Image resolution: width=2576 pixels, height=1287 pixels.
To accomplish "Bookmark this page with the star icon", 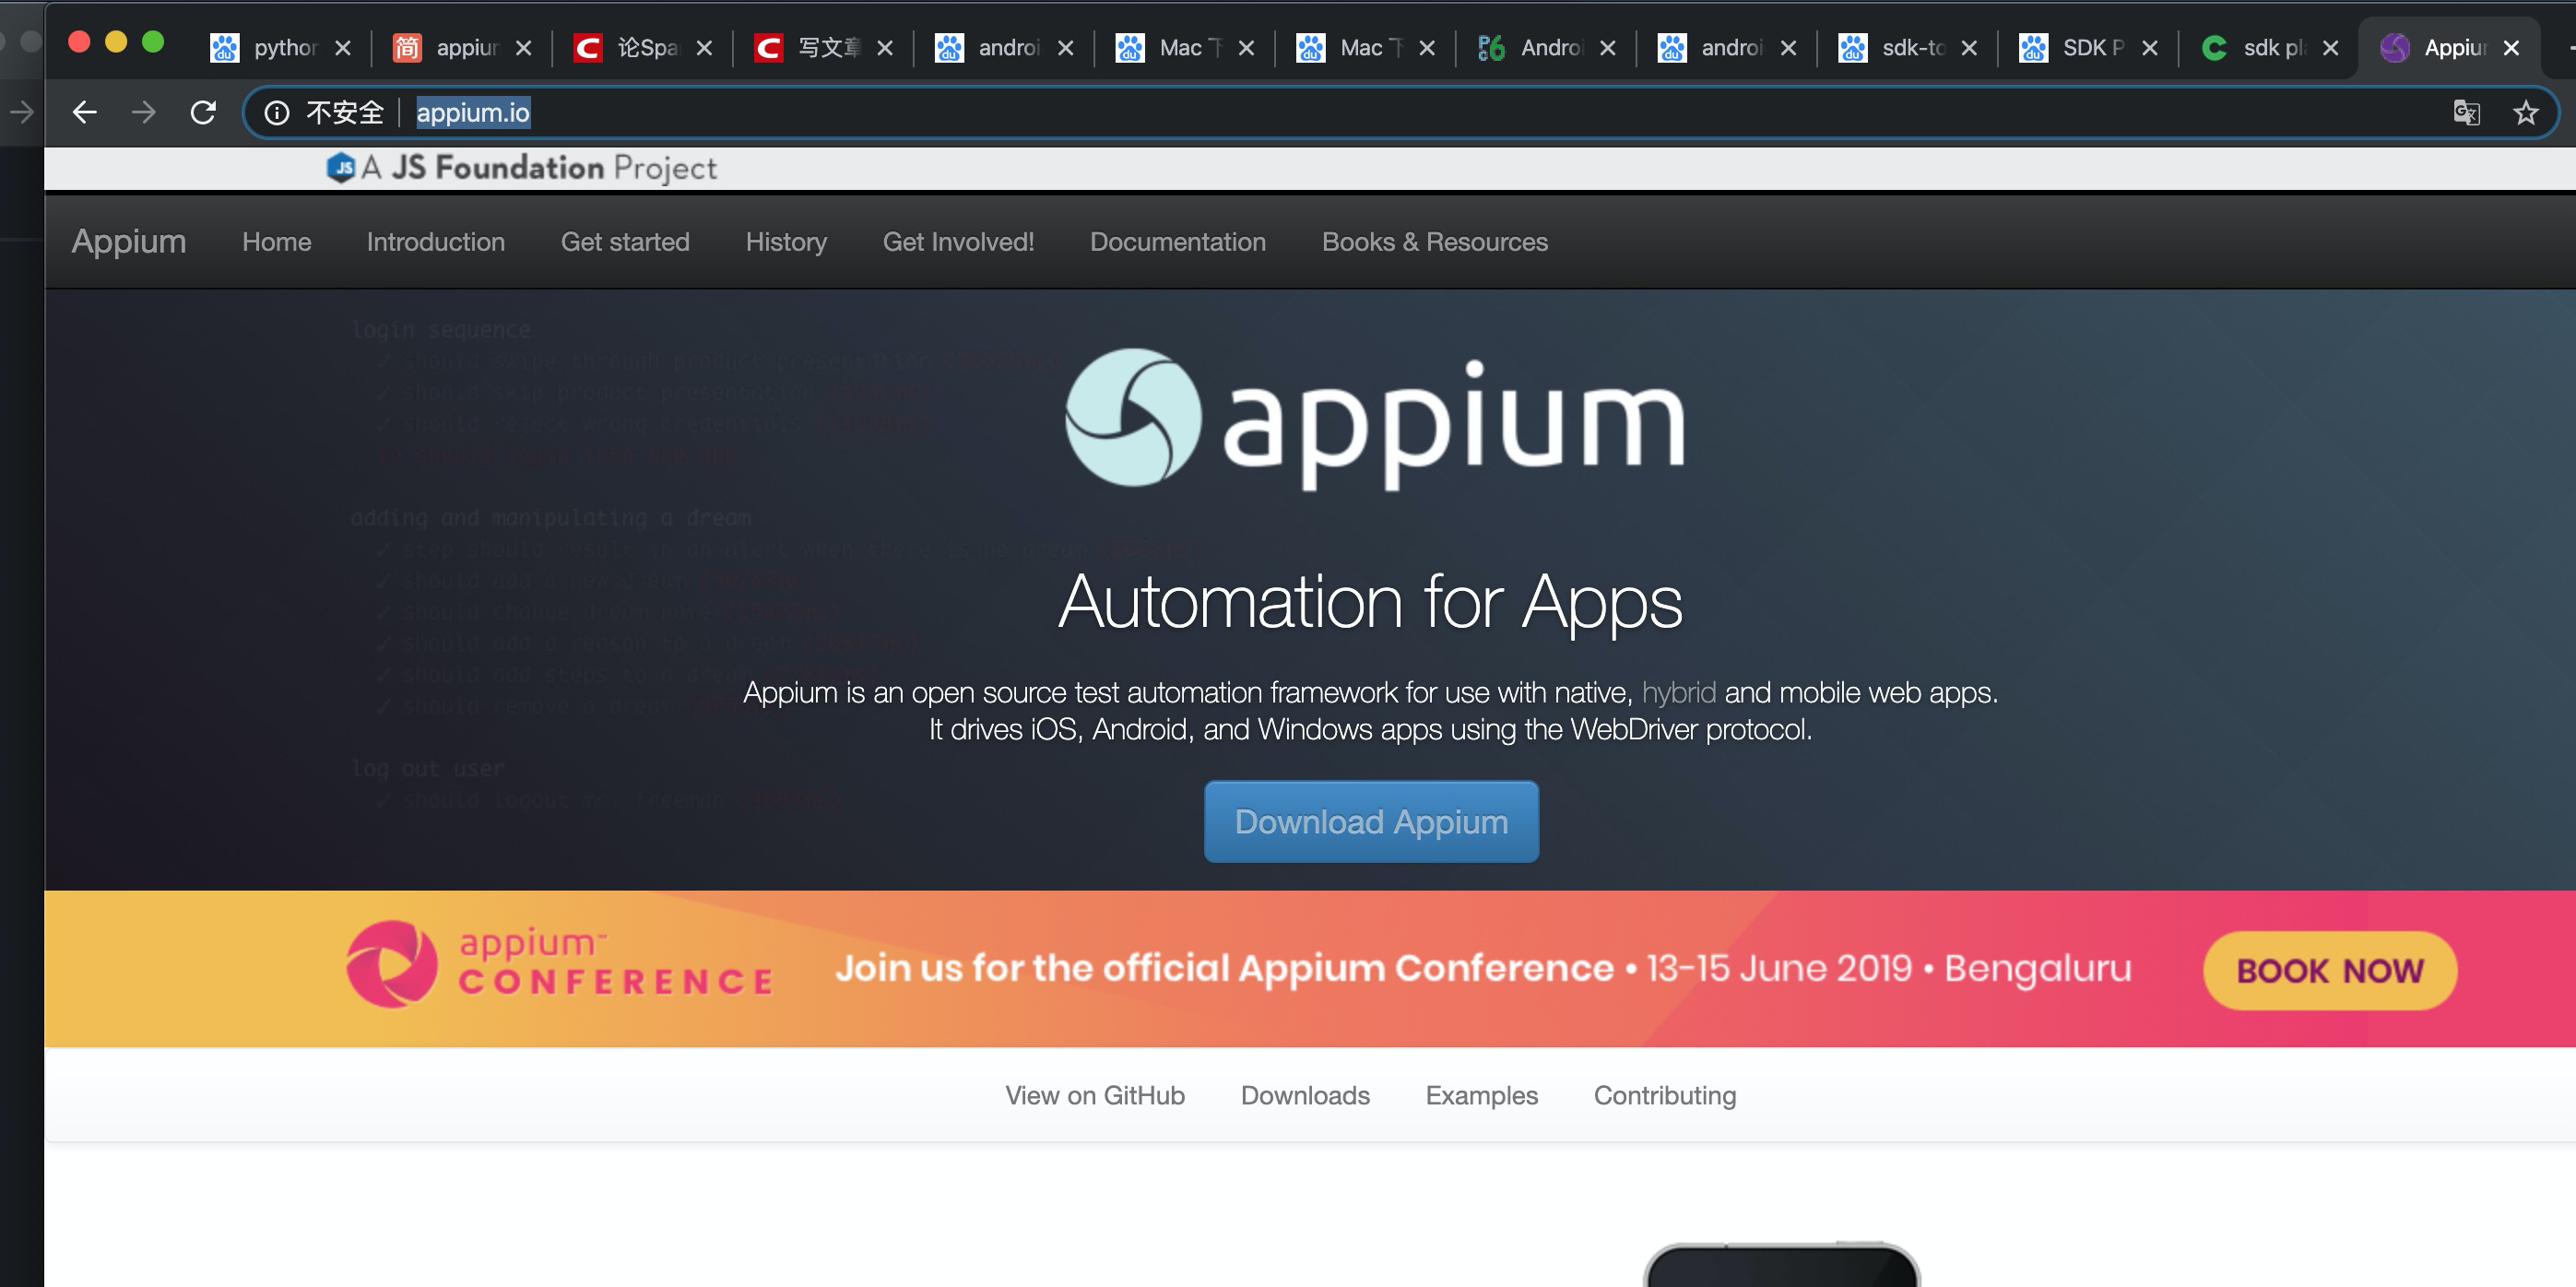I will [x=2526, y=112].
